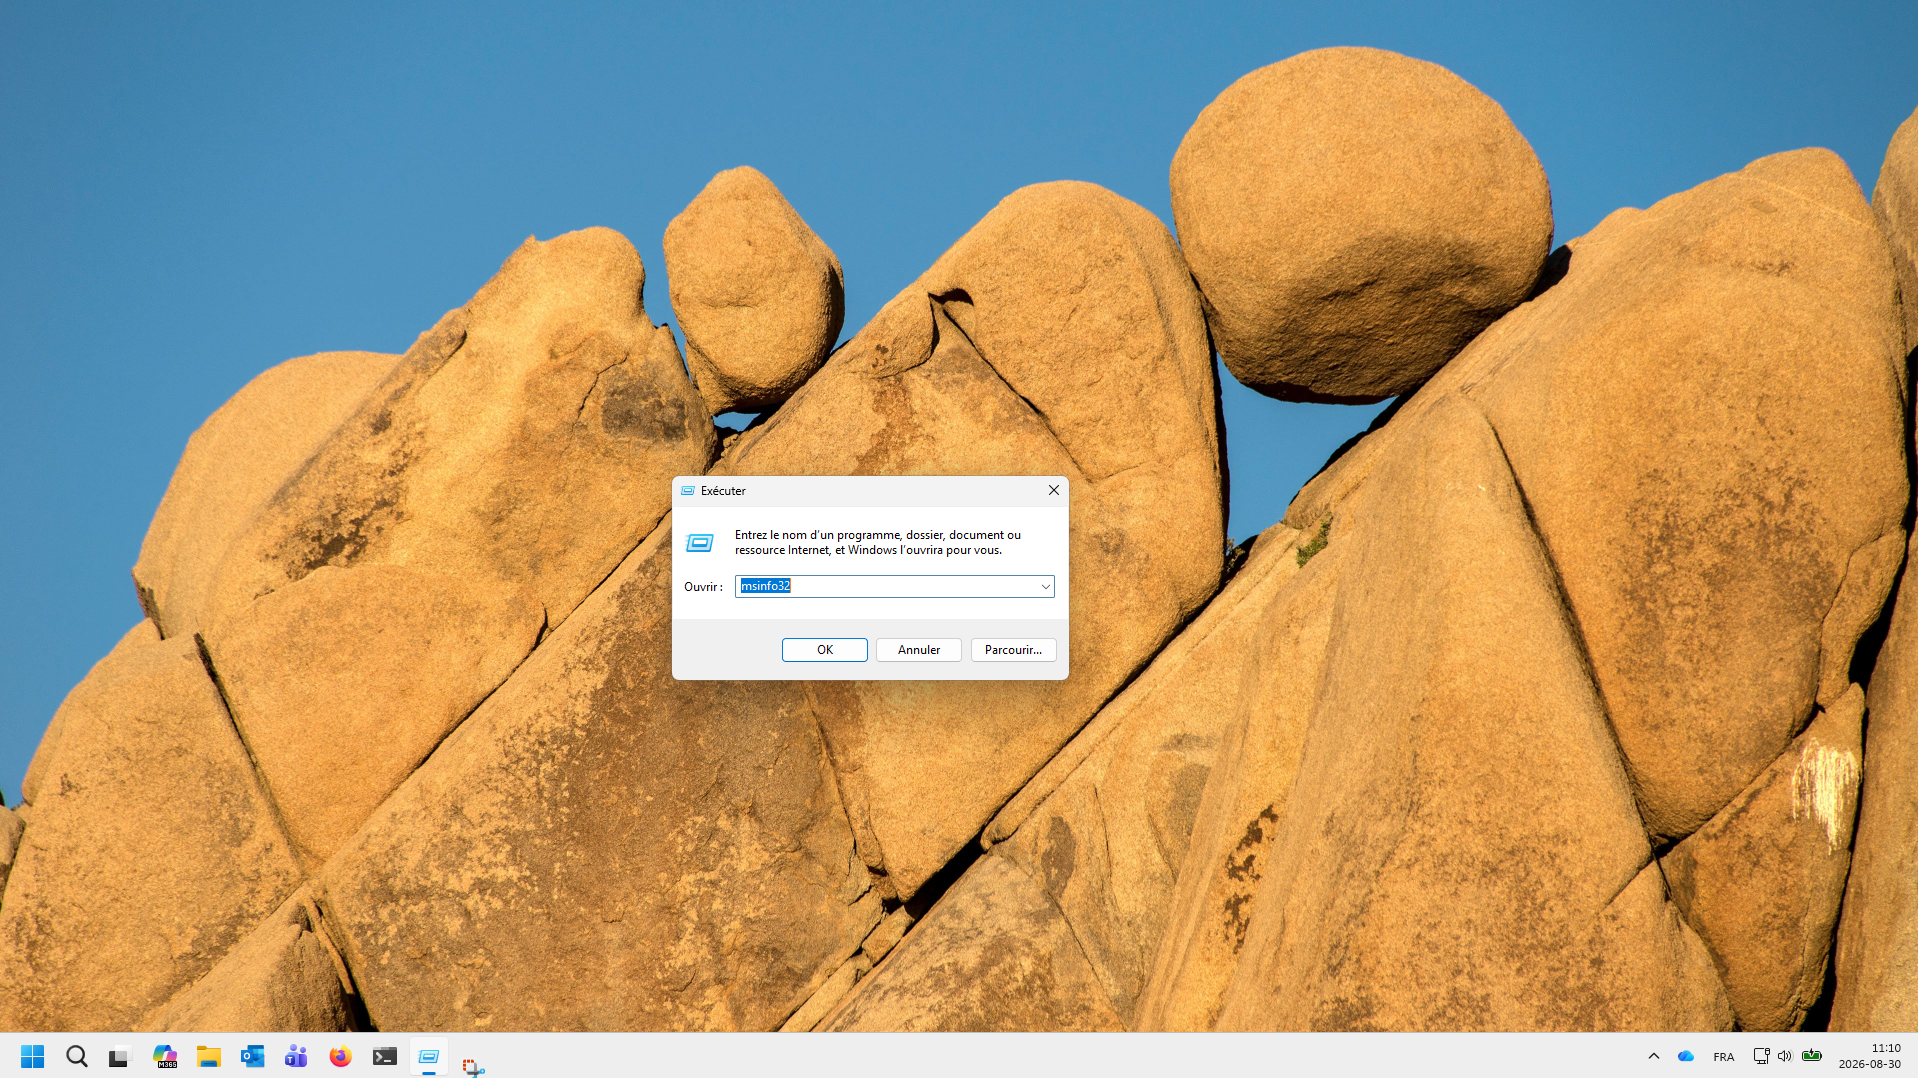Expand the Ouvrir combo box dropdown arrow
This screenshot has width=1918, height=1078.
(x=1045, y=586)
